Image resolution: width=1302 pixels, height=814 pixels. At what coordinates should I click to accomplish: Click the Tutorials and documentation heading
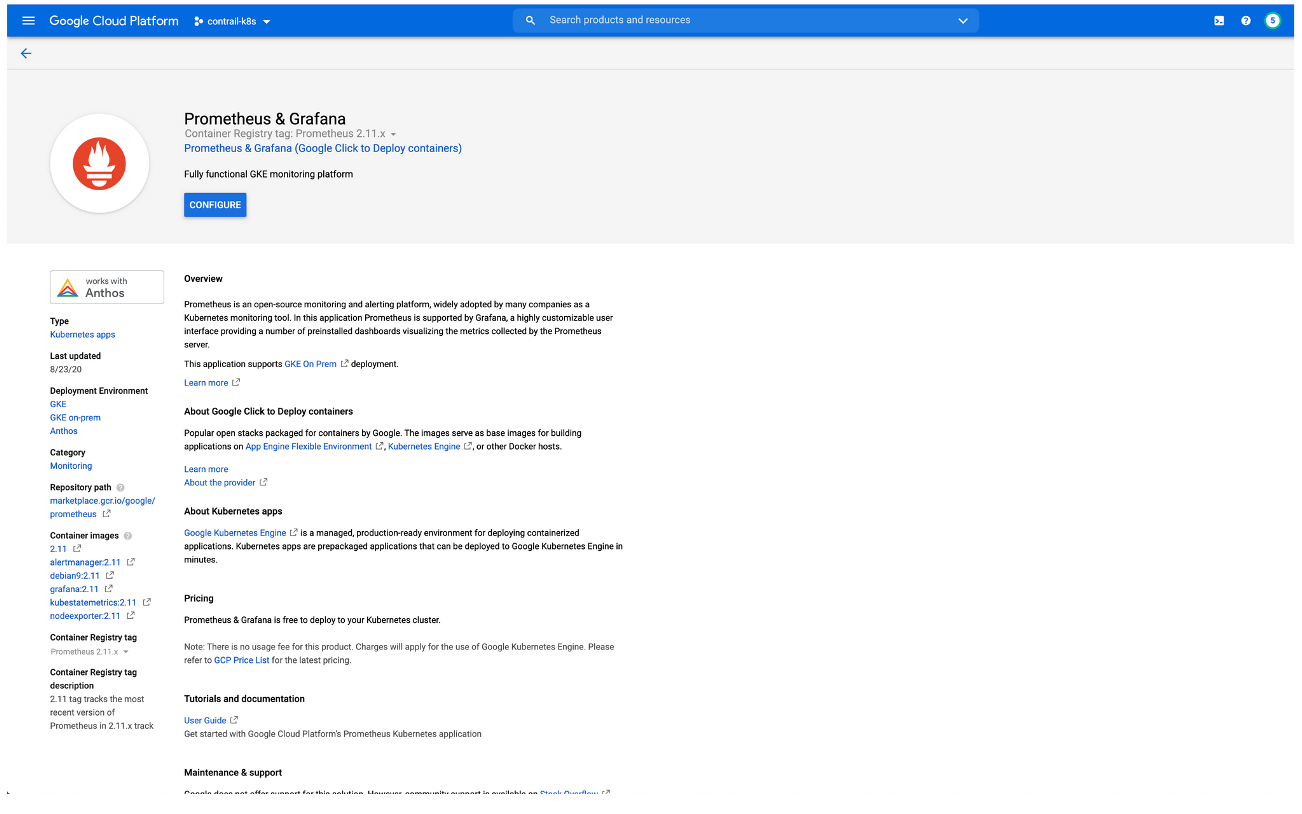coord(244,699)
